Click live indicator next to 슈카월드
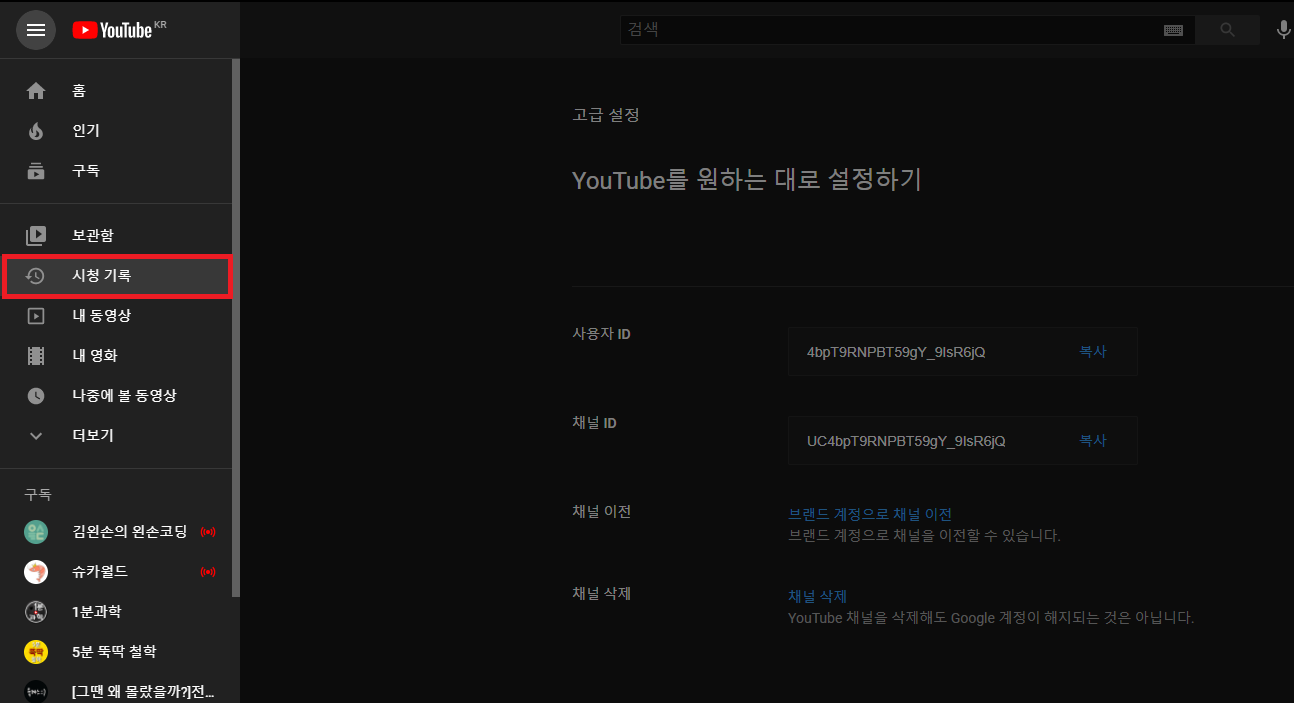 pos(208,572)
